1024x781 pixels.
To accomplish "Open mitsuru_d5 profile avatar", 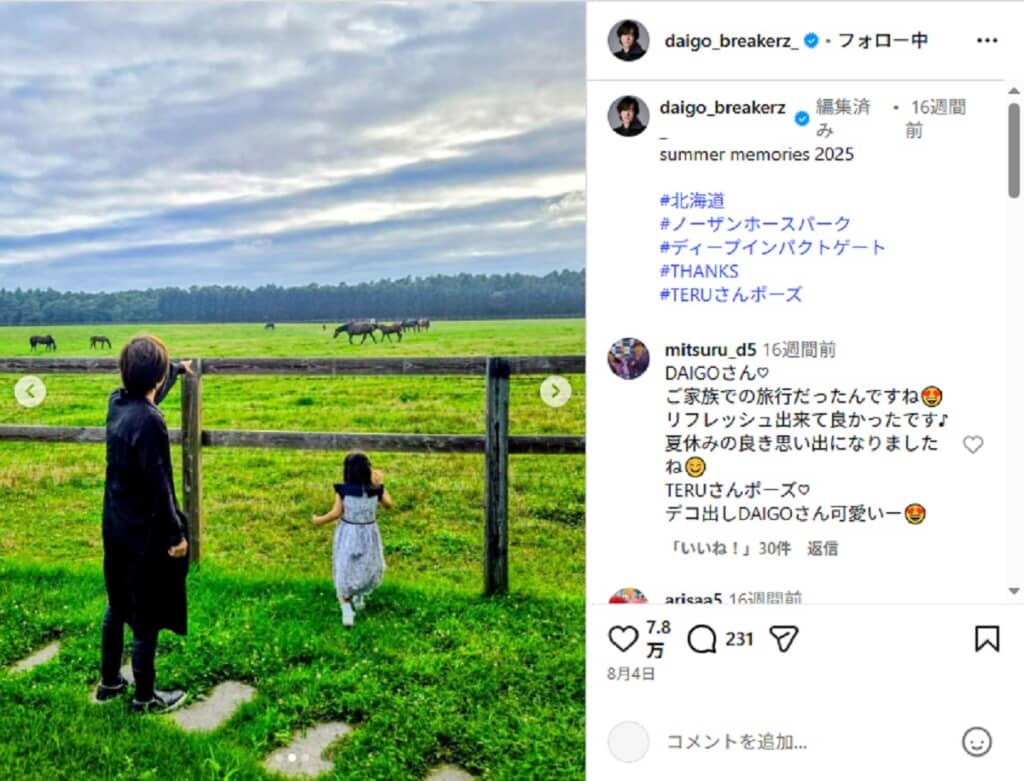I will (628, 359).
